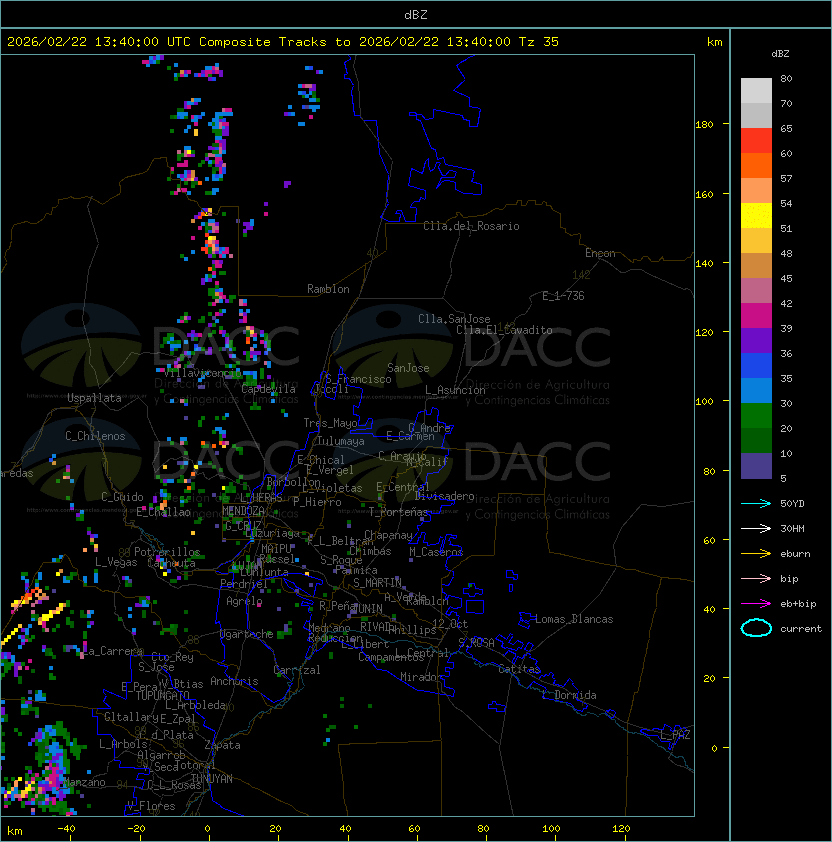This screenshot has width=832, height=842.
Task: Click the 'Uspallata' map label
Action: coord(94,398)
